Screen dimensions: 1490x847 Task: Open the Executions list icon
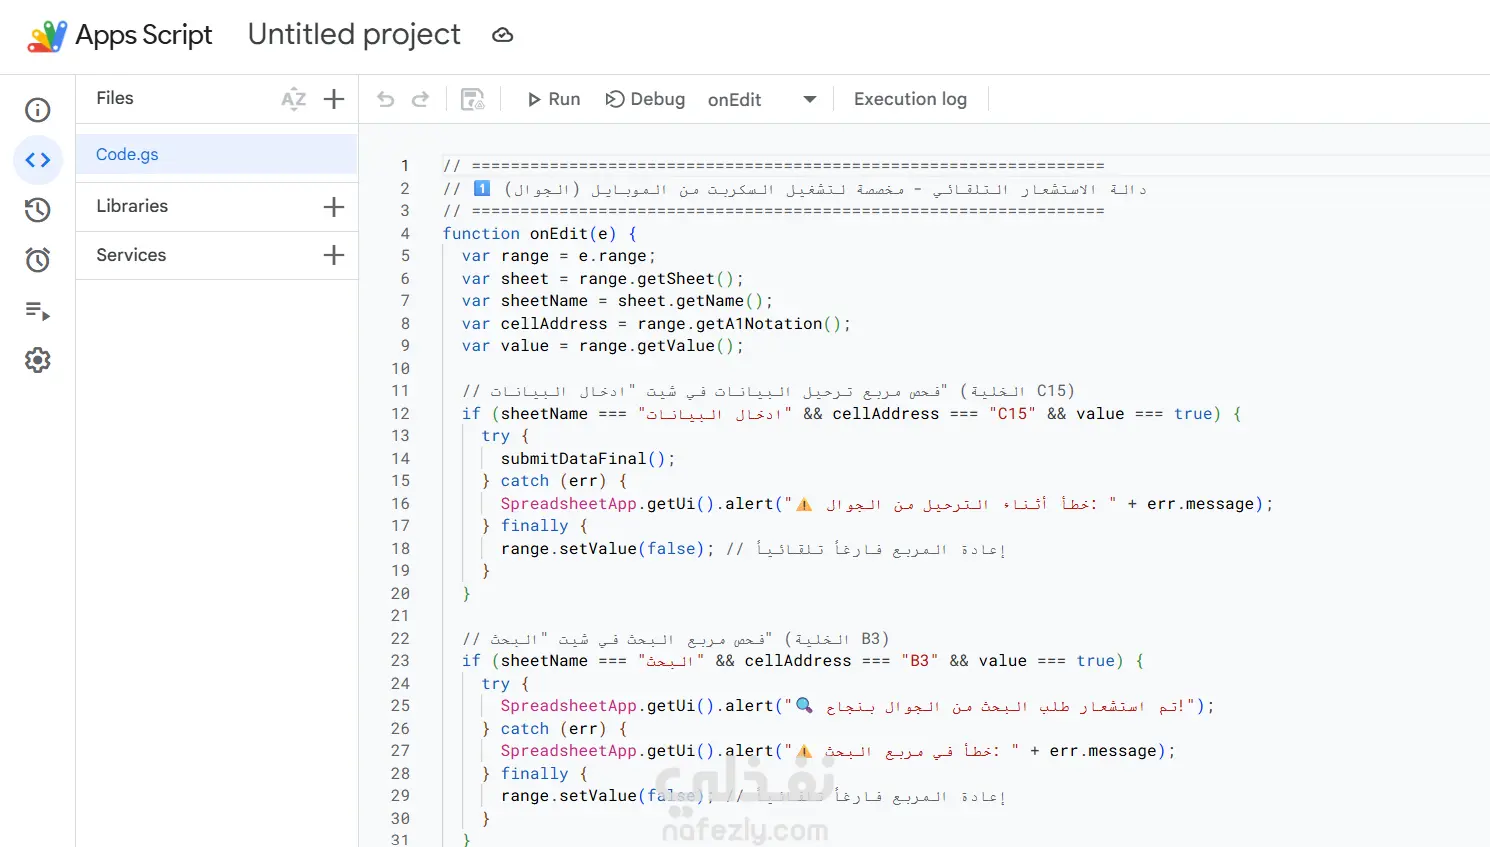38,310
